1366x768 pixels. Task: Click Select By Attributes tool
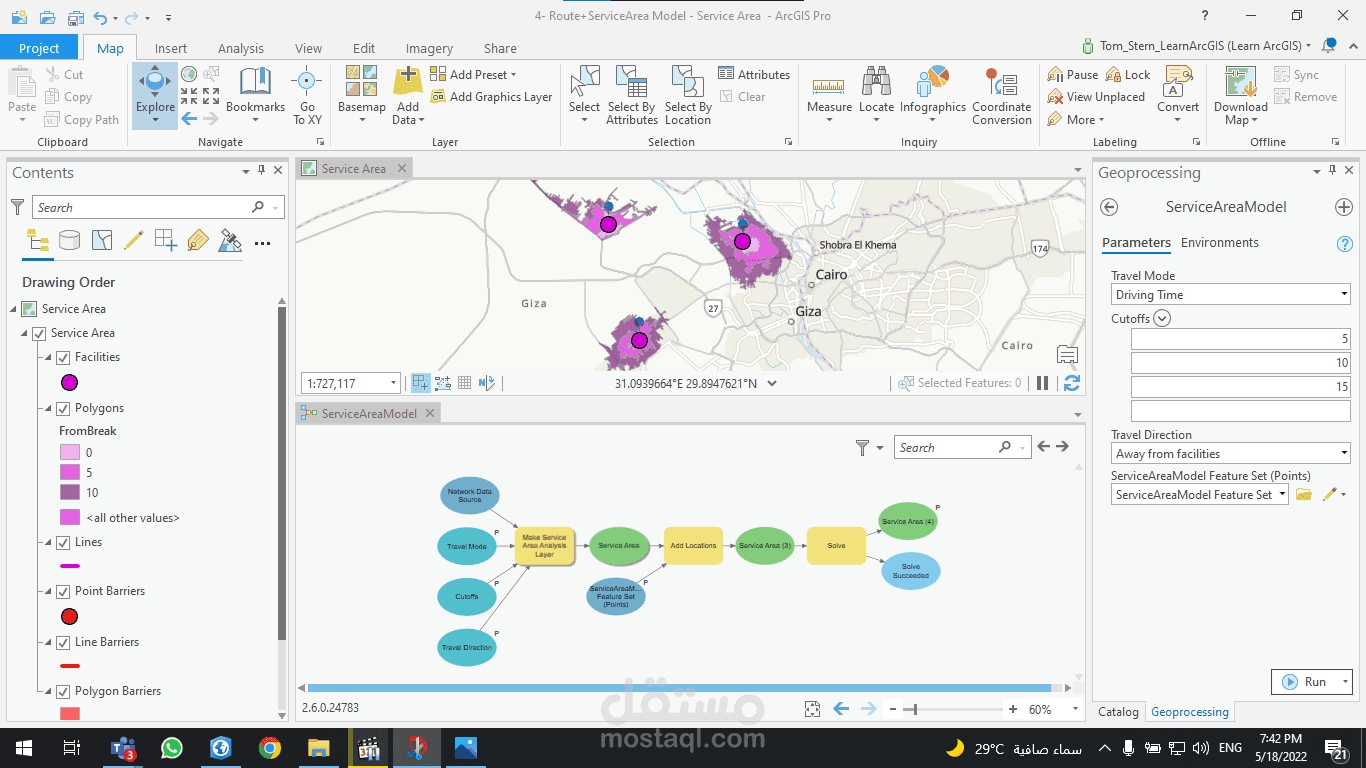click(632, 95)
